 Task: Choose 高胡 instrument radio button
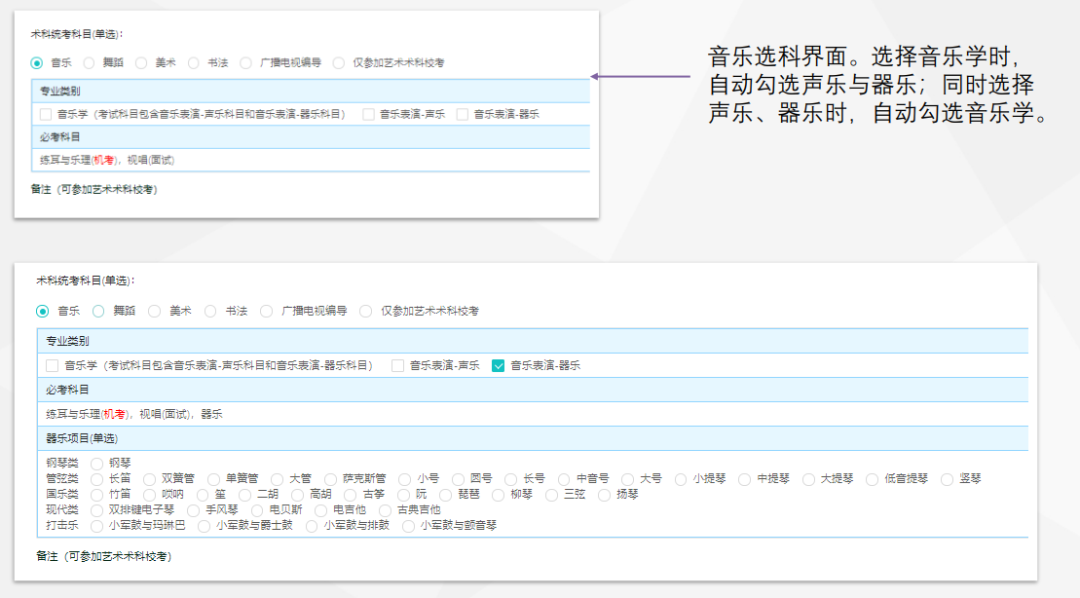[x=298, y=495]
